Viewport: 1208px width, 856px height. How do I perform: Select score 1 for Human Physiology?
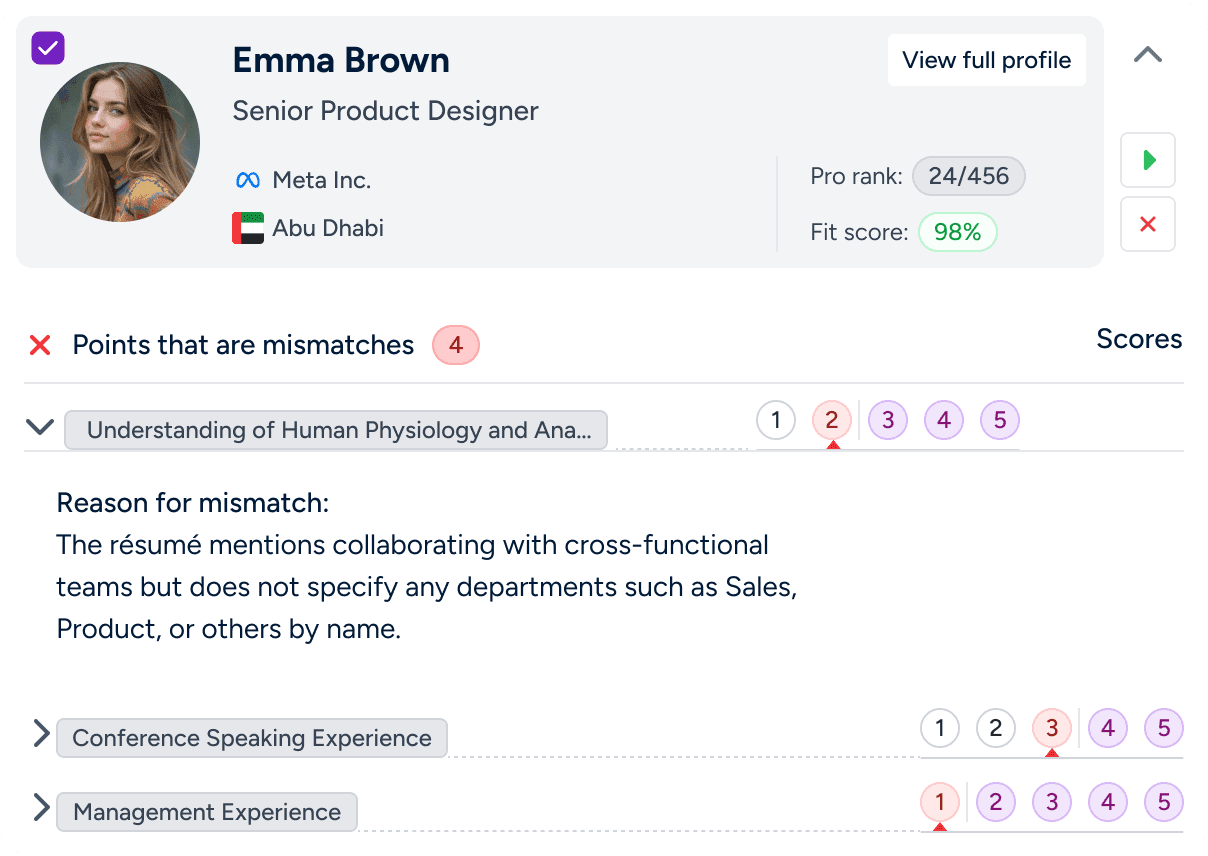click(776, 420)
